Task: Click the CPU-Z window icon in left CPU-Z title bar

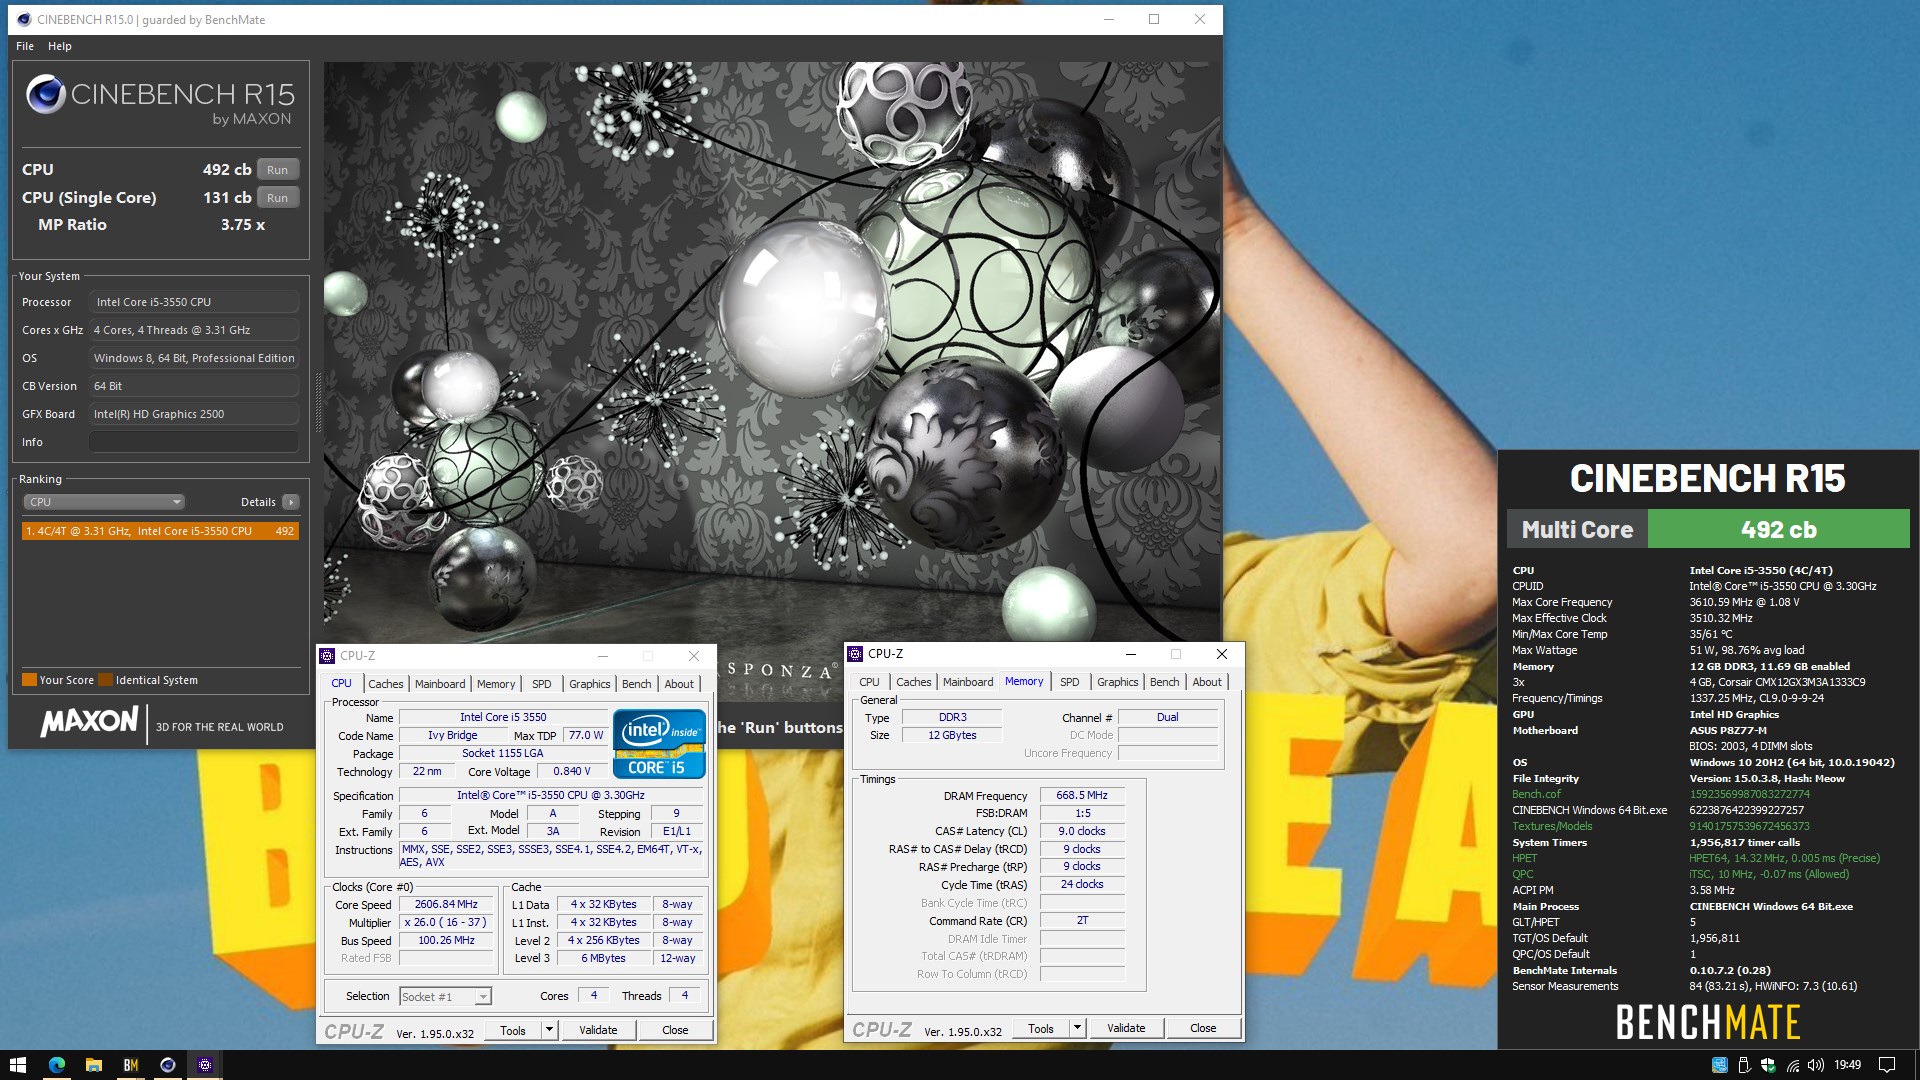Action: point(327,656)
